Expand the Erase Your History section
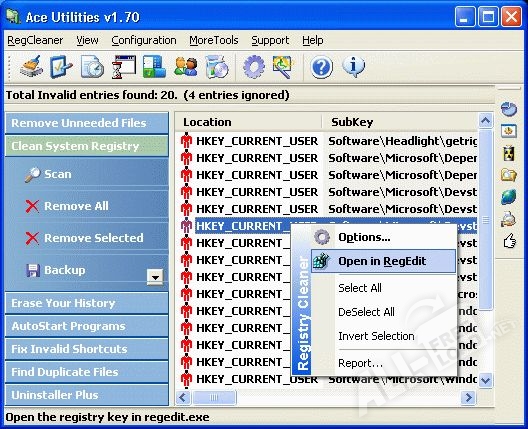Viewport: 528px width, 429px height. 87,303
